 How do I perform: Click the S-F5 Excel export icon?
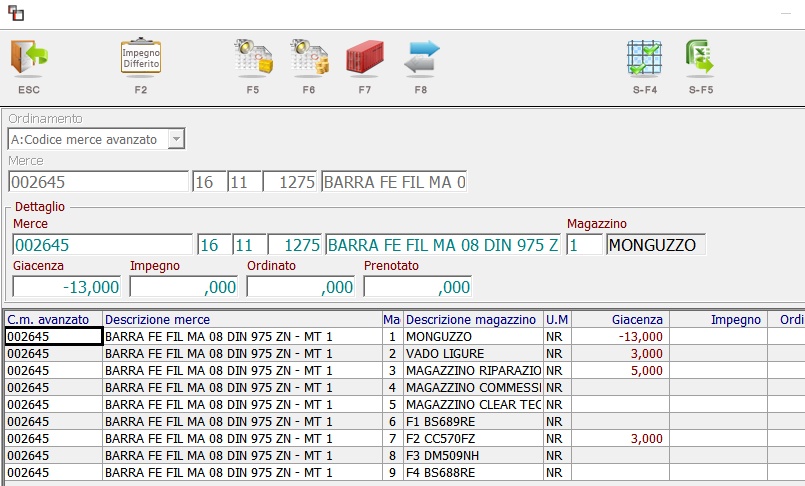coord(700,57)
